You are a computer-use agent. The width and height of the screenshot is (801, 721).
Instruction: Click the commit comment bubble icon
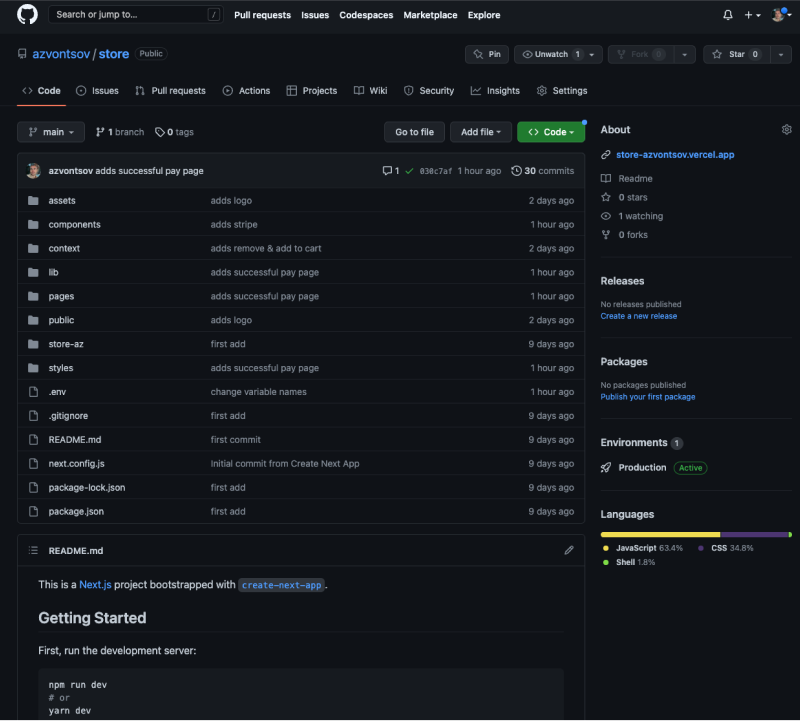(x=387, y=171)
